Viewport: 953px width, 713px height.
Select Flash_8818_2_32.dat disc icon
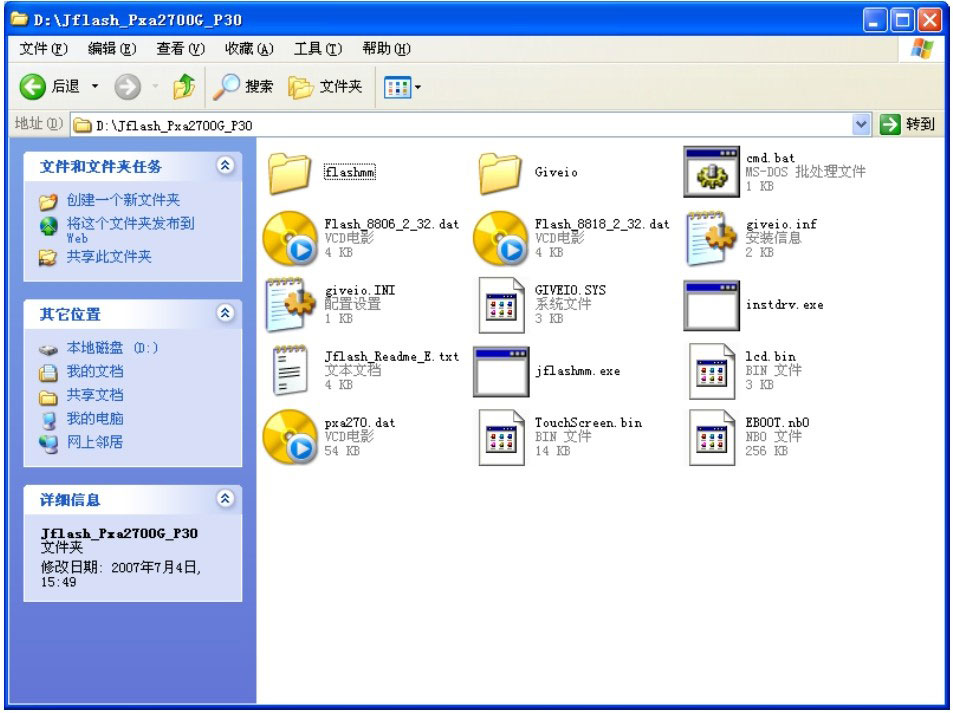(x=500, y=238)
